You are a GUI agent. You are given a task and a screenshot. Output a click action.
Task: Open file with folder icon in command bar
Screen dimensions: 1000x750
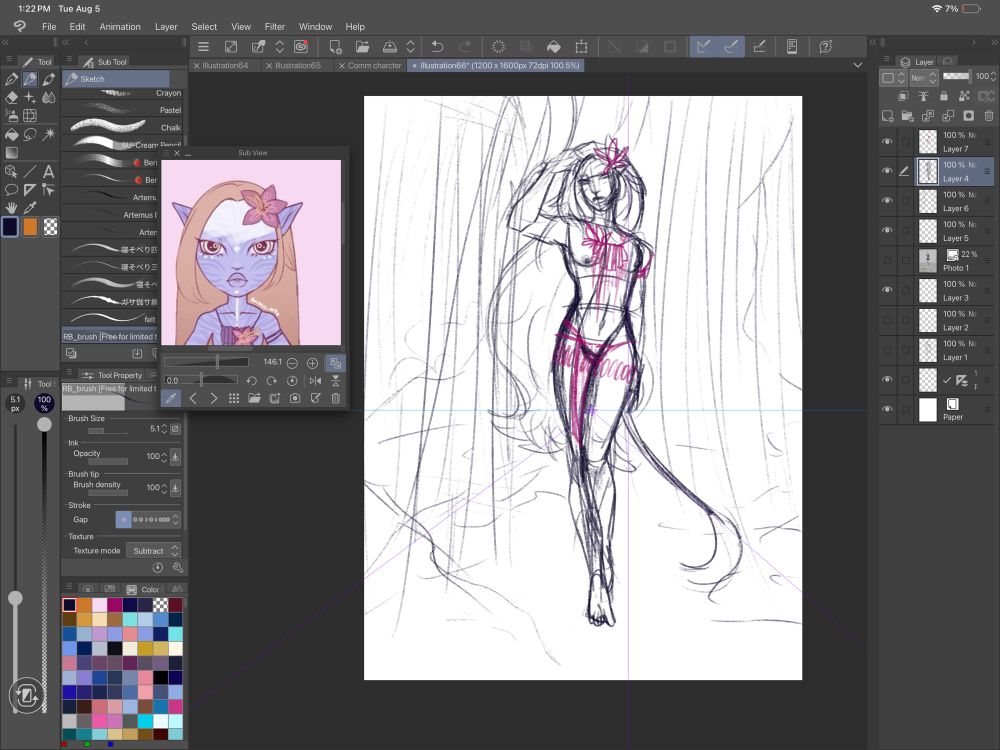pyautogui.click(x=362, y=47)
